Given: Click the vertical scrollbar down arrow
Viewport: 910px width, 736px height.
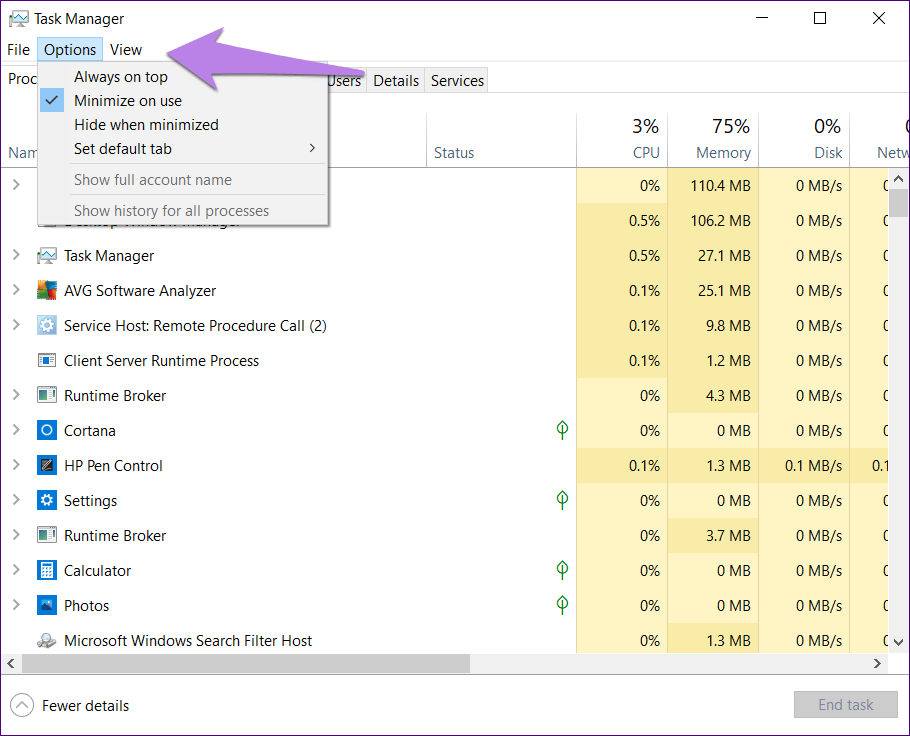Looking at the screenshot, I should pos(898,642).
